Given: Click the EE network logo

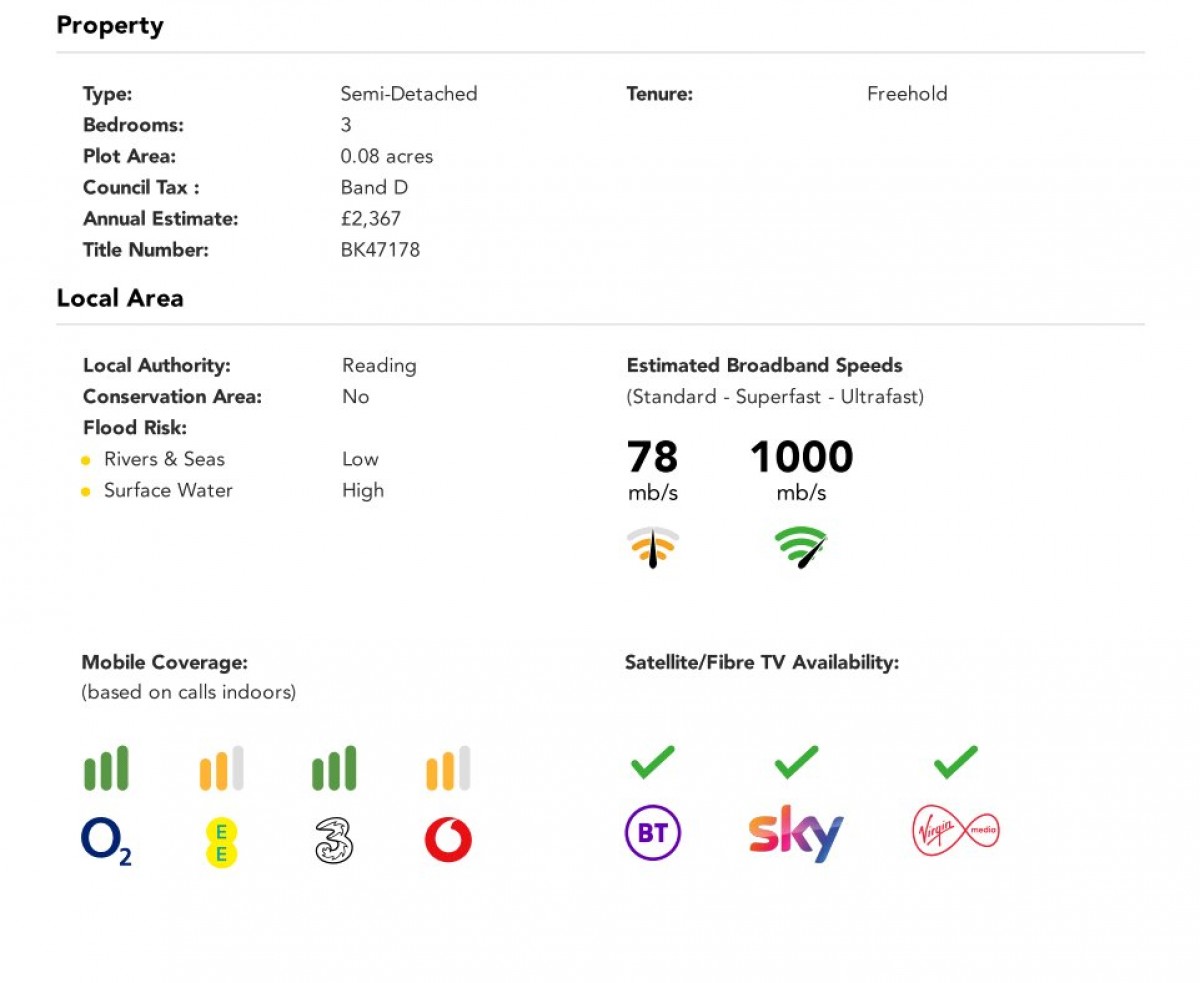Looking at the screenshot, I should (x=221, y=842).
